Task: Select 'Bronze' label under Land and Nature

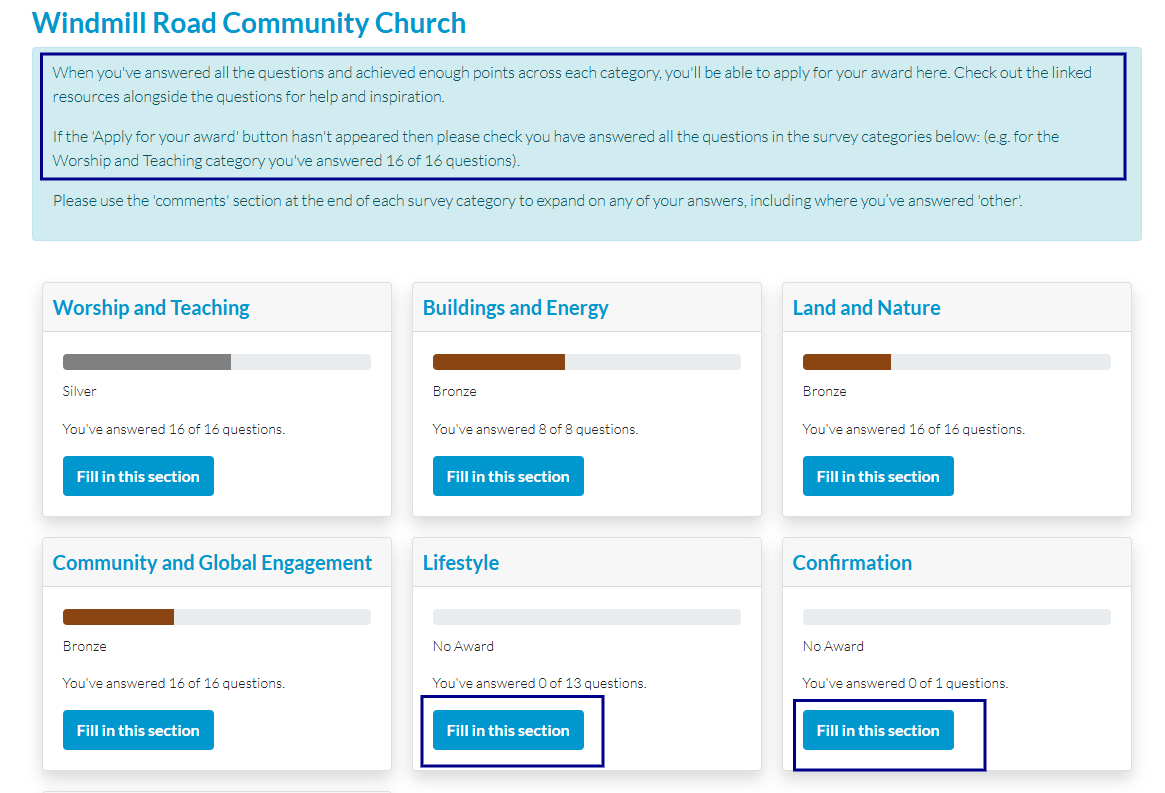Action: coord(825,391)
